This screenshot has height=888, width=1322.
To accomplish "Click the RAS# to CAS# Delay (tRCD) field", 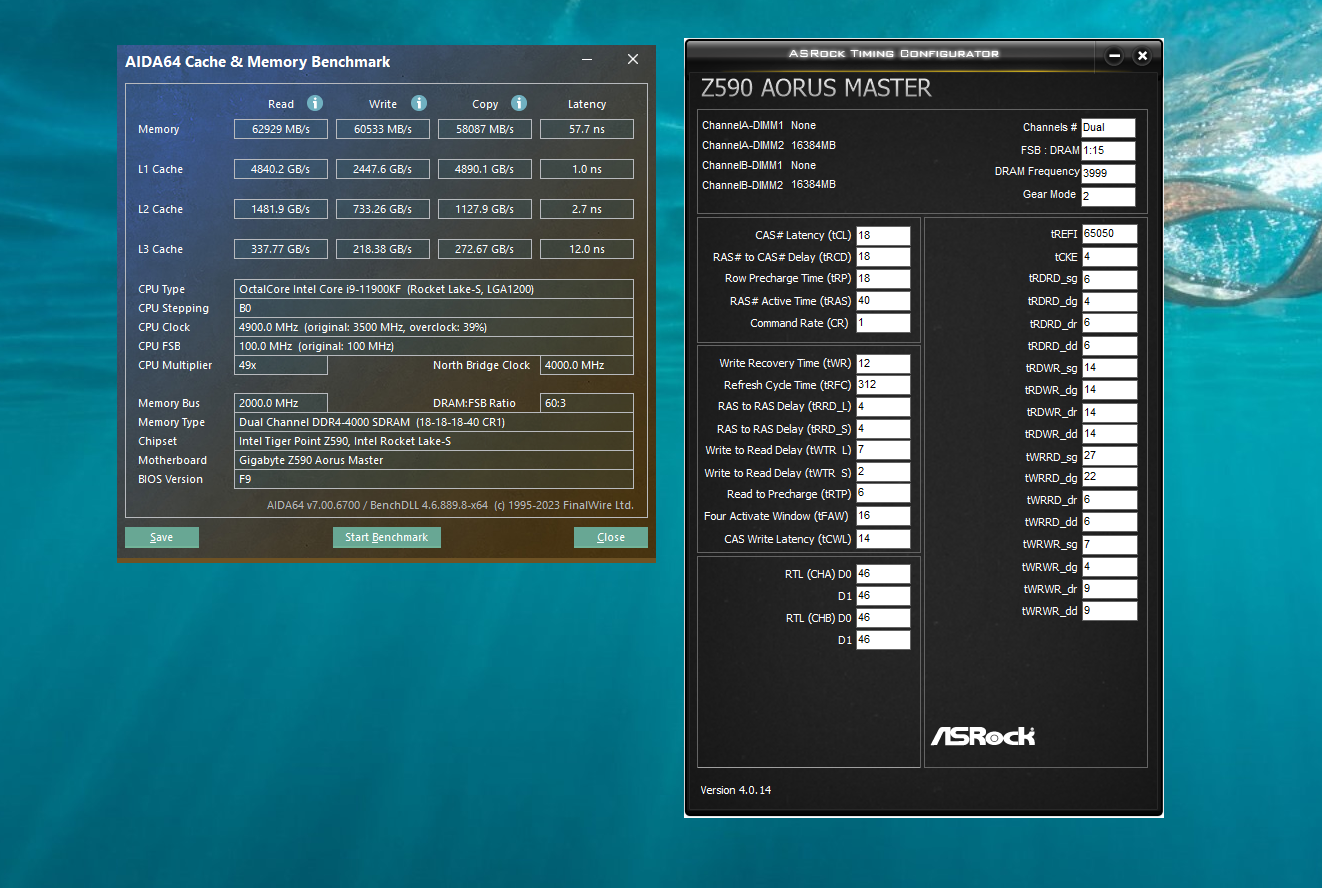I will (883, 258).
